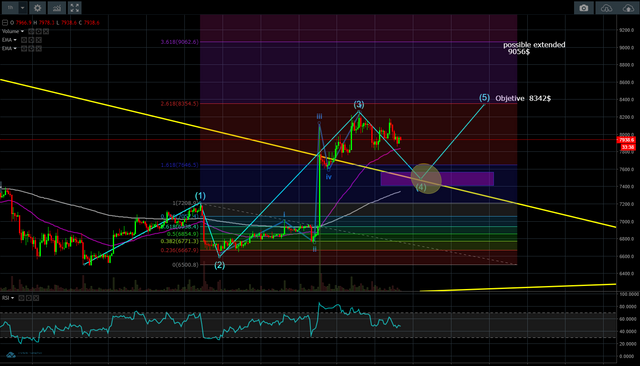Open the 1h timeframe selector button
The image size is (640, 366).
point(11,7)
